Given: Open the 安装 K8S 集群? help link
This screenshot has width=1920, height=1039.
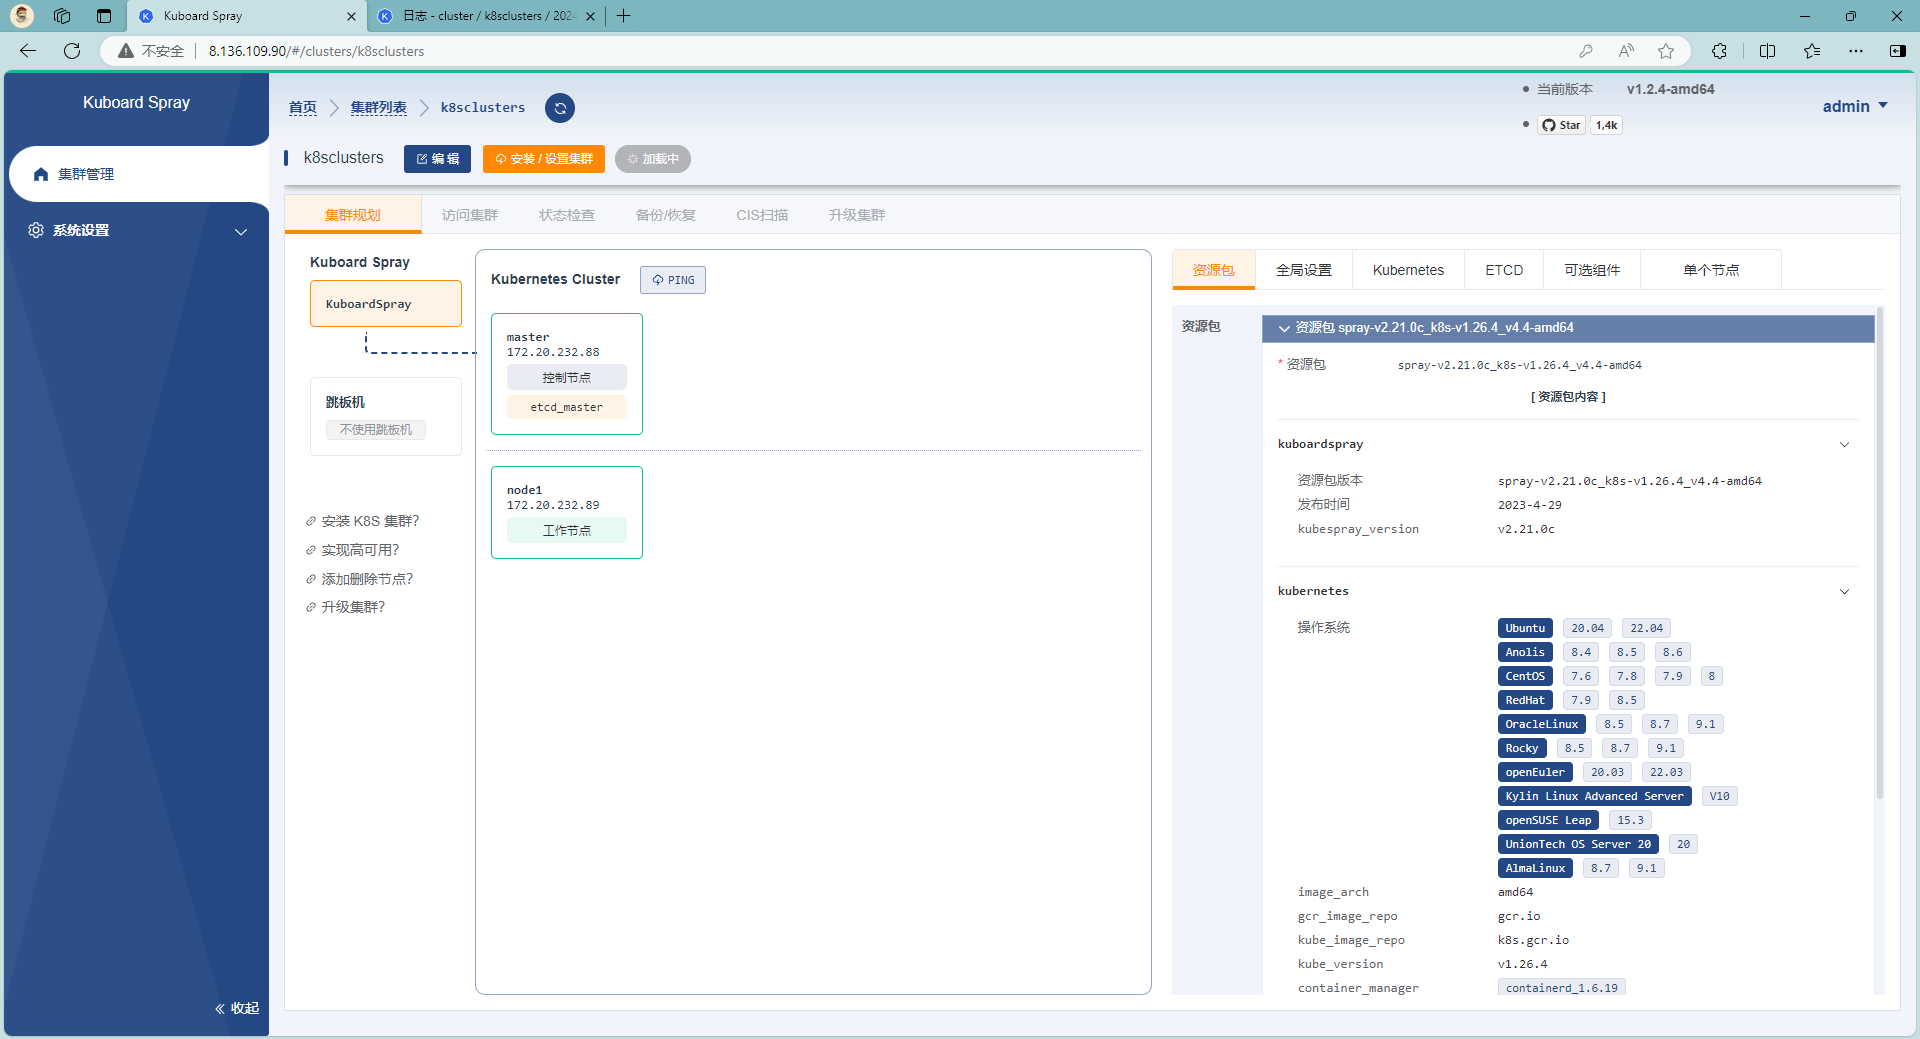Looking at the screenshot, I should (x=369, y=521).
